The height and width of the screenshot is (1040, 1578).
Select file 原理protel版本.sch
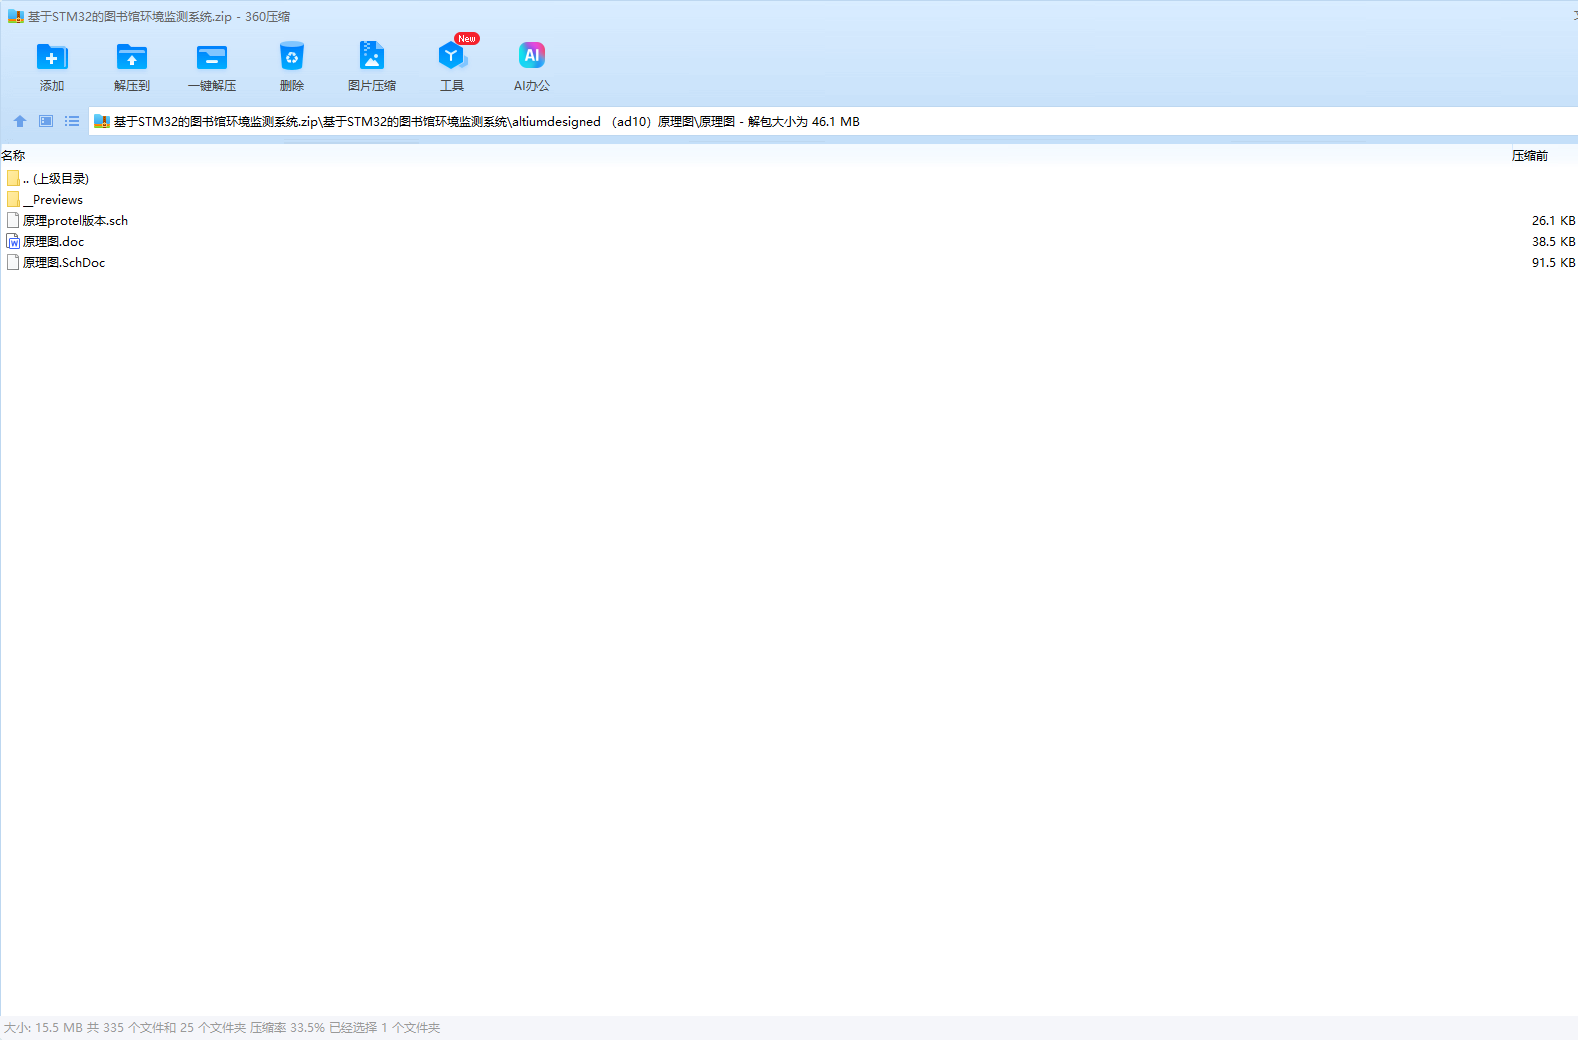point(75,221)
